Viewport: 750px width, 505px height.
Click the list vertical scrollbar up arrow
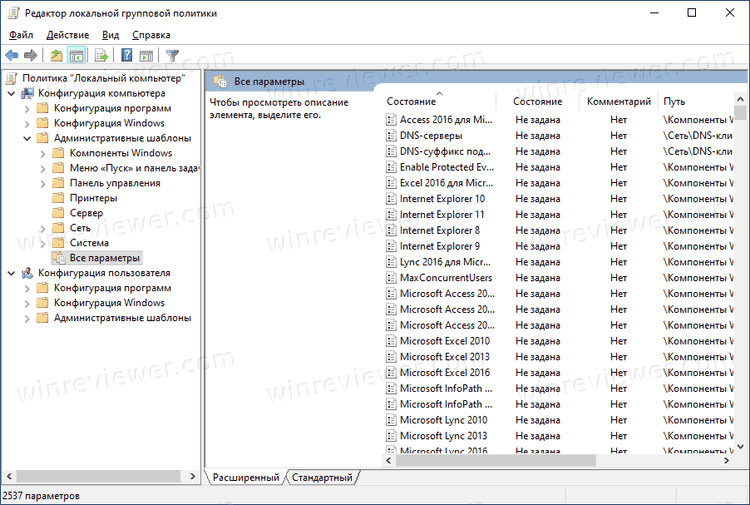[740, 99]
